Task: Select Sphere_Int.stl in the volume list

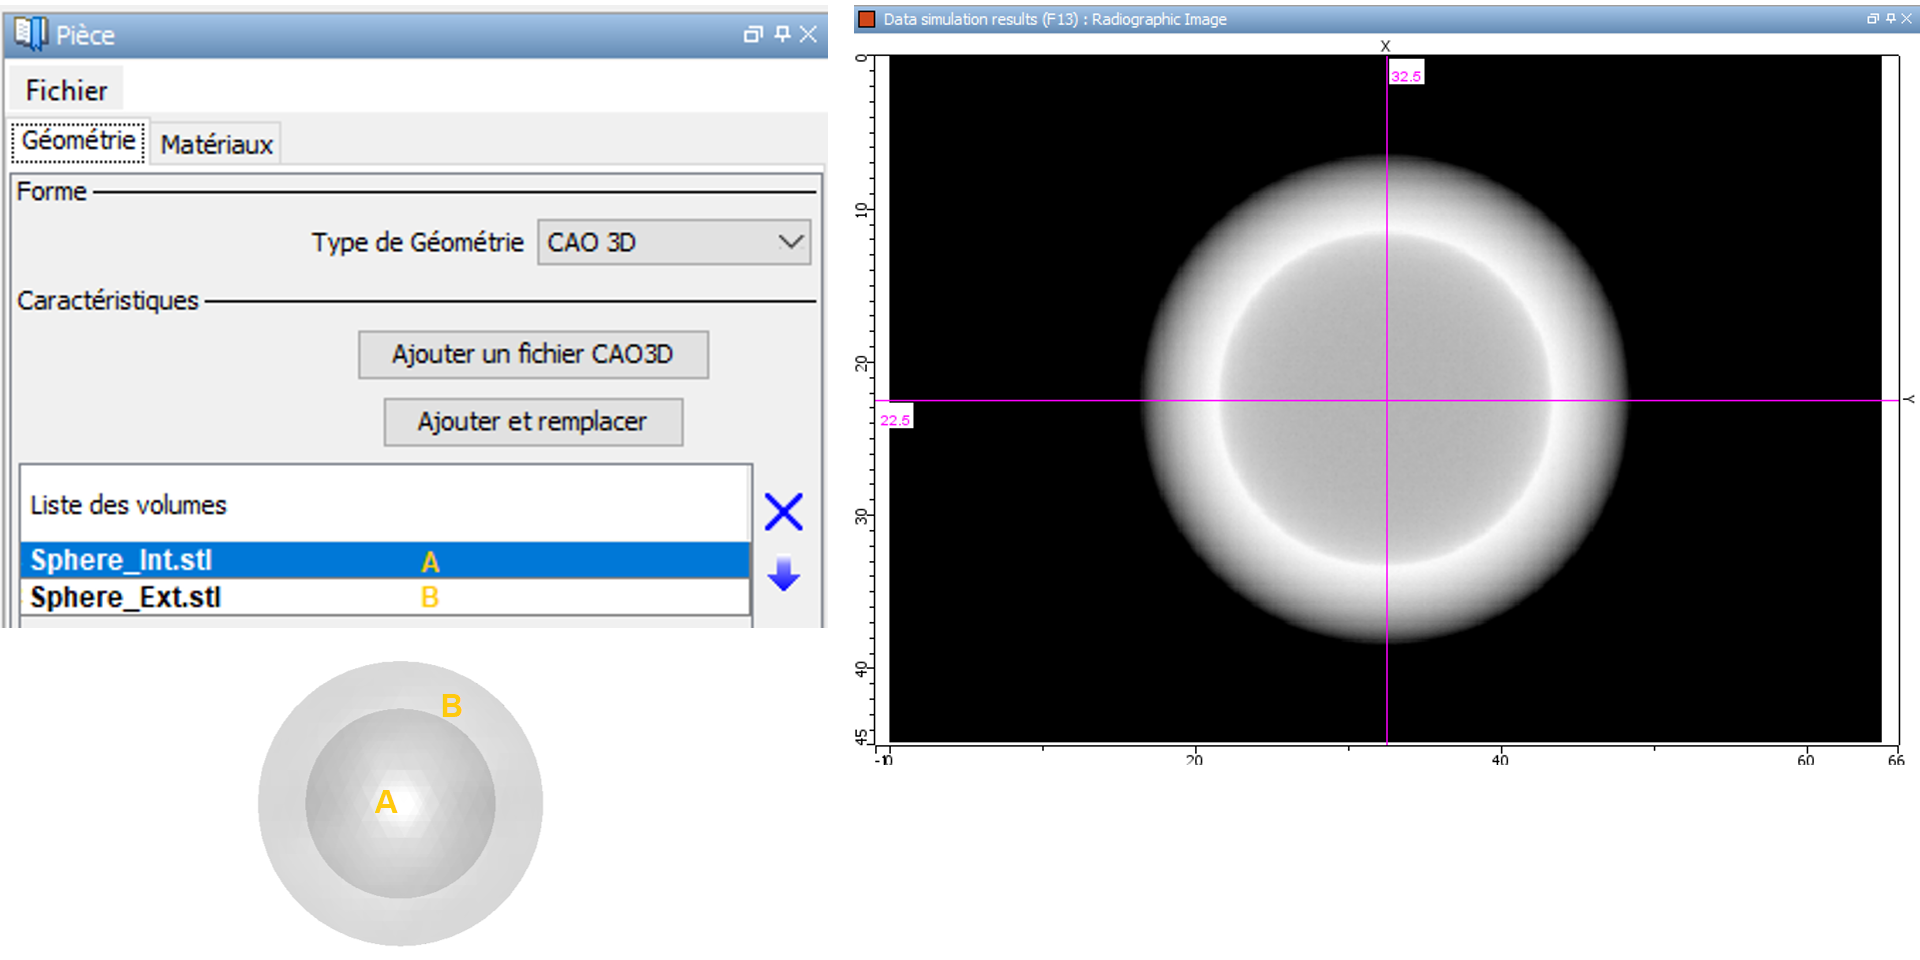Action: point(385,560)
